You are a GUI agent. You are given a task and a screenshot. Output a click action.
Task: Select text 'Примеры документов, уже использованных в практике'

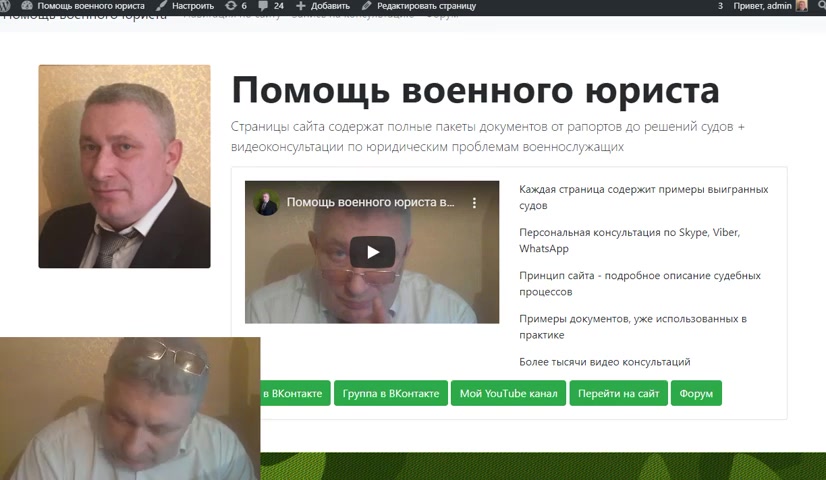(x=633, y=327)
